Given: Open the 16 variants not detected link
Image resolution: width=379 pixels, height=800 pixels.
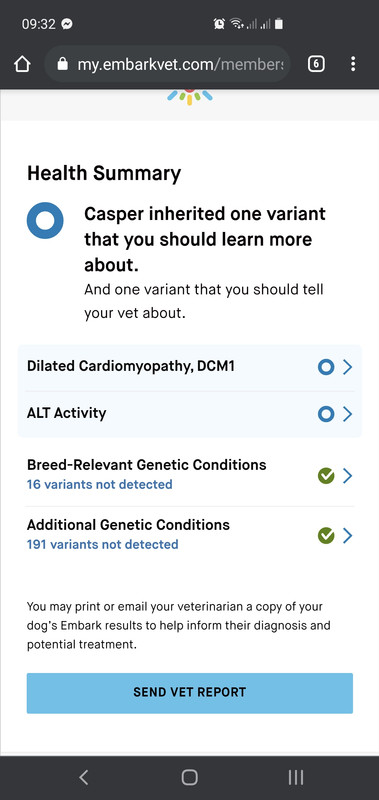Looking at the screenshot, I should [99, 484].
